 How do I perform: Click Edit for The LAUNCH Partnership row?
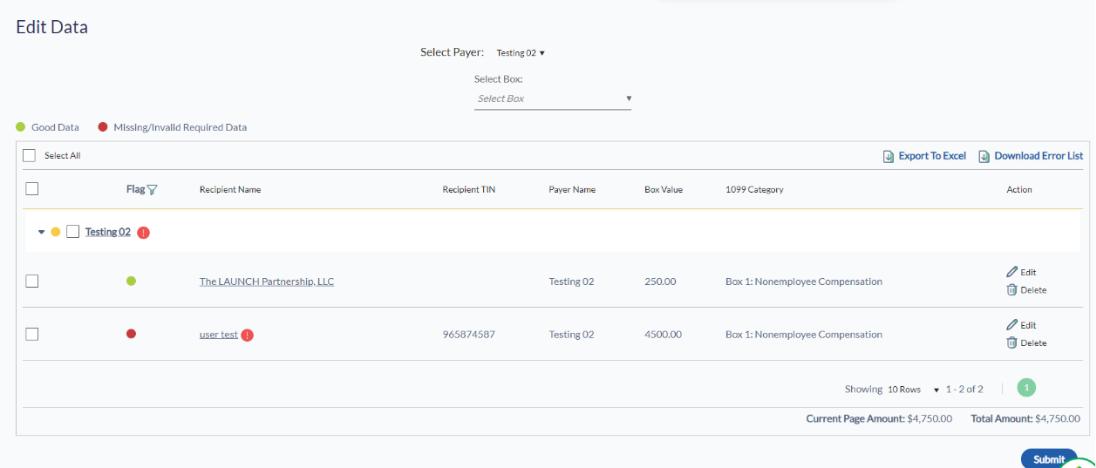[1028, 272]
